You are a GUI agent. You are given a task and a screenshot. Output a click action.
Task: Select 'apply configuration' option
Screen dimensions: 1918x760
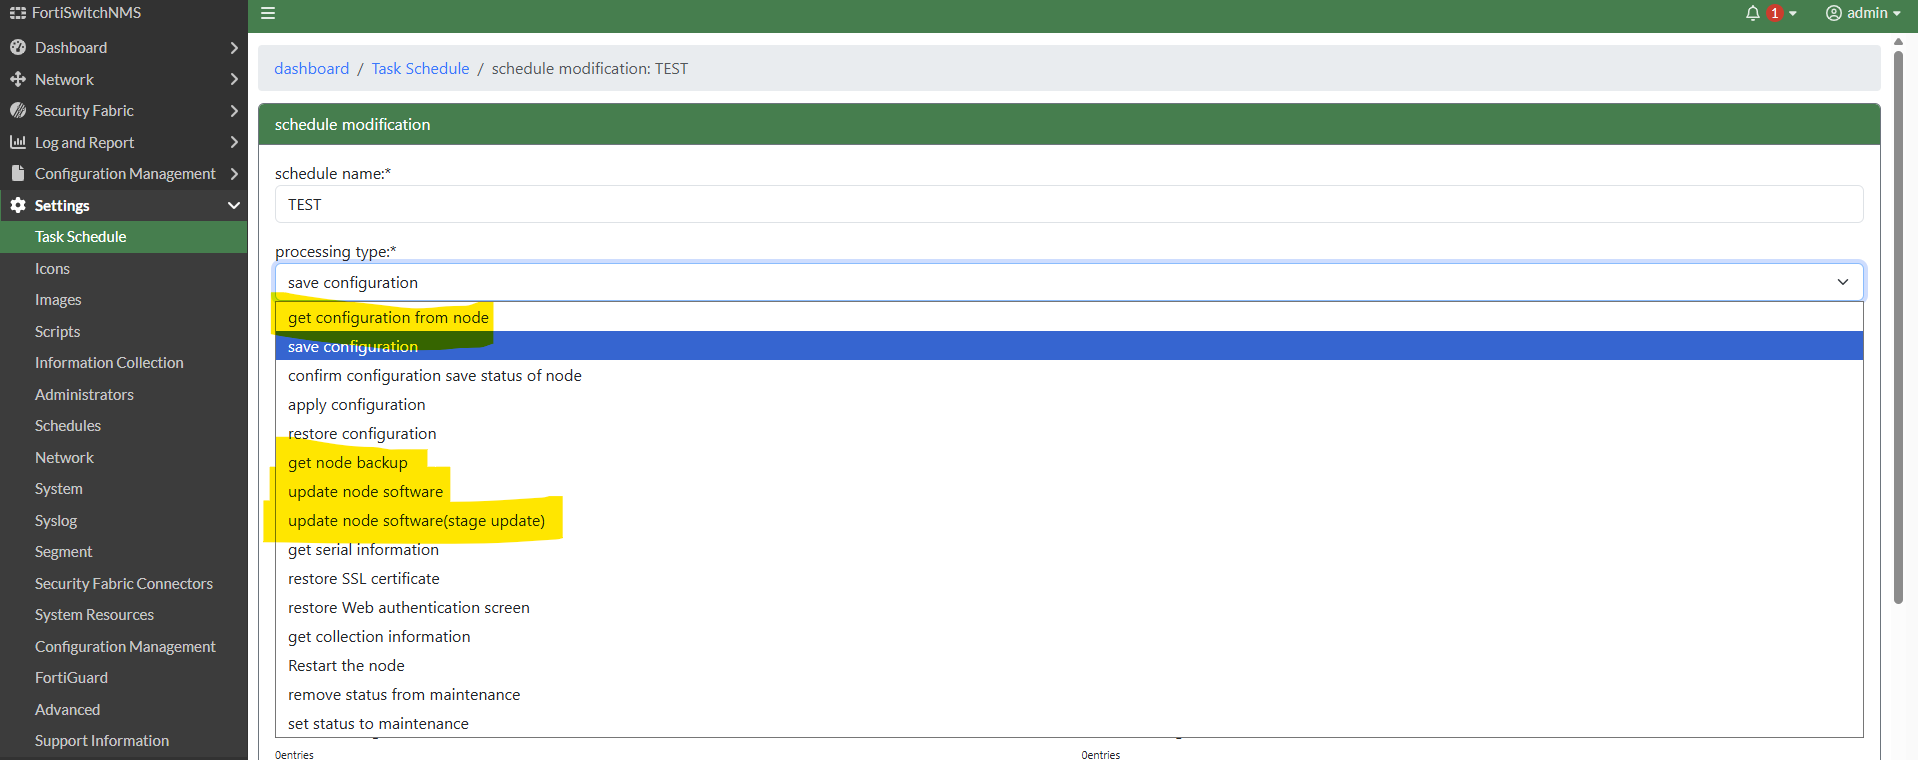pos(1069,404)
